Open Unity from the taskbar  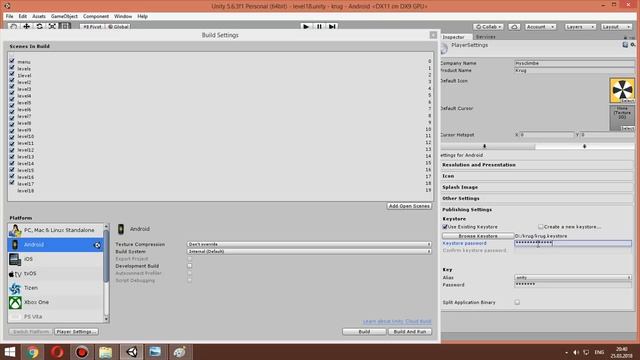point(131,352)
